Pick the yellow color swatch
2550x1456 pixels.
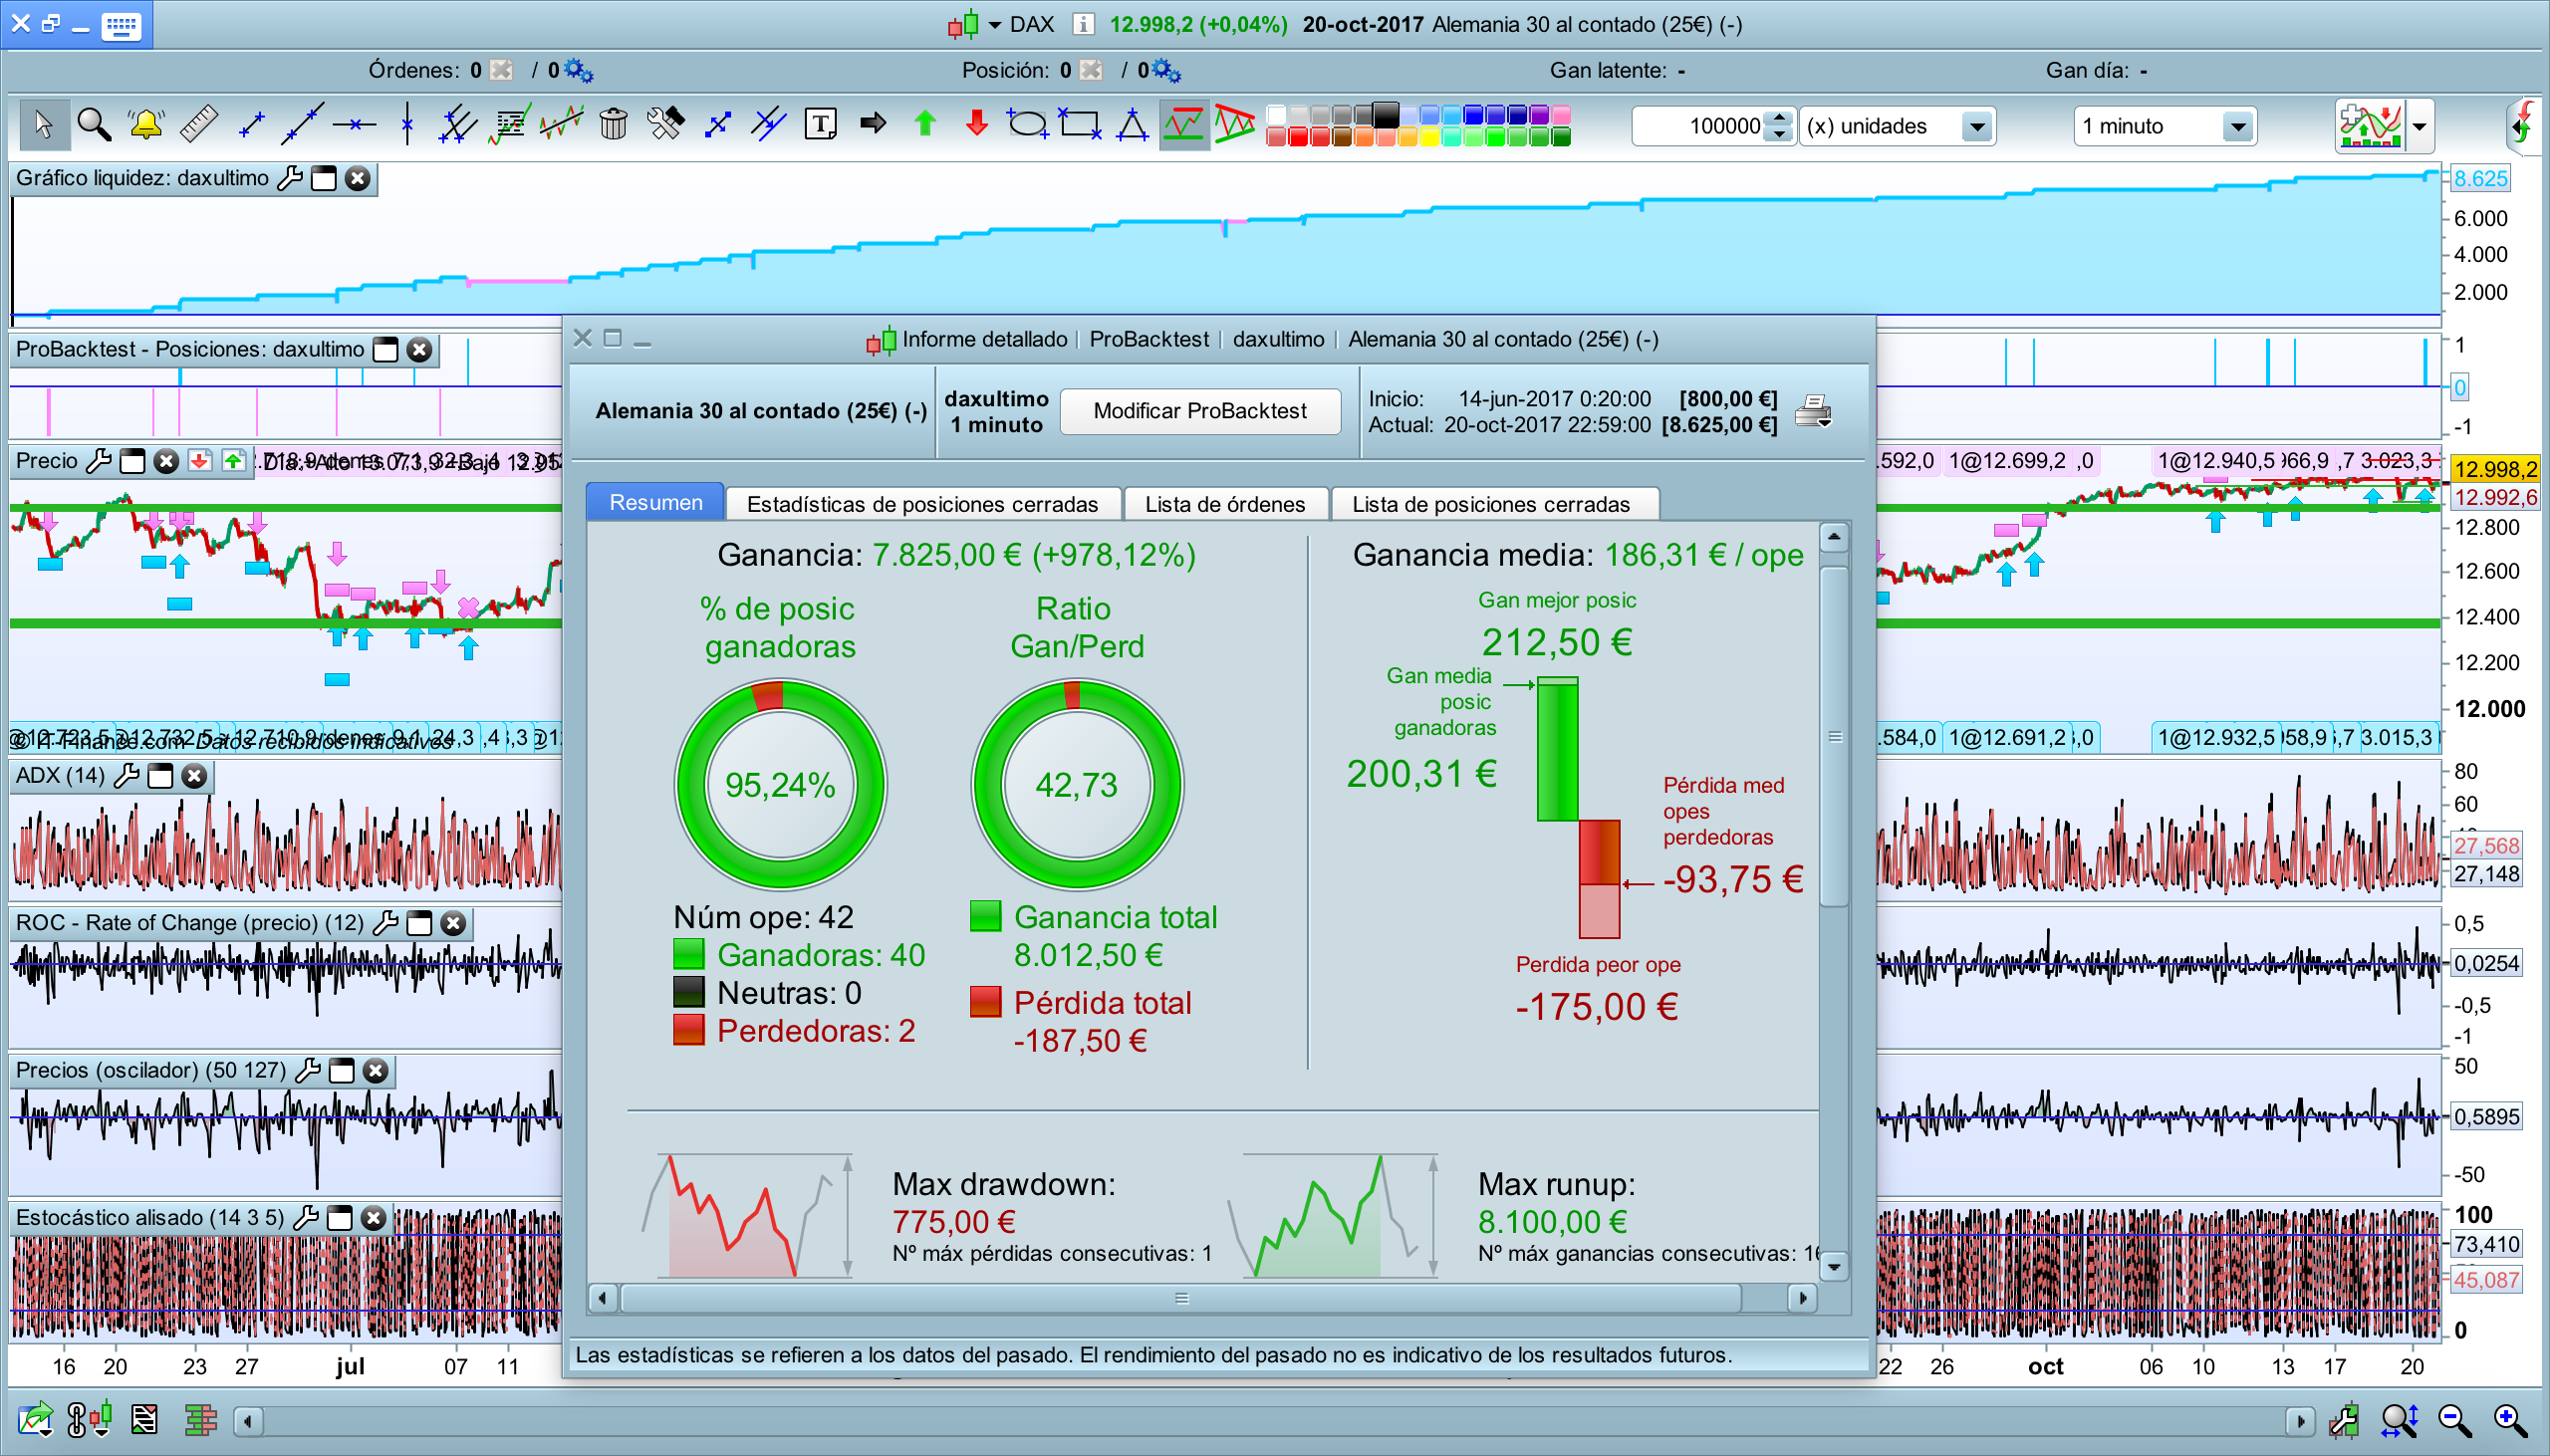[x=1430, y=137]
